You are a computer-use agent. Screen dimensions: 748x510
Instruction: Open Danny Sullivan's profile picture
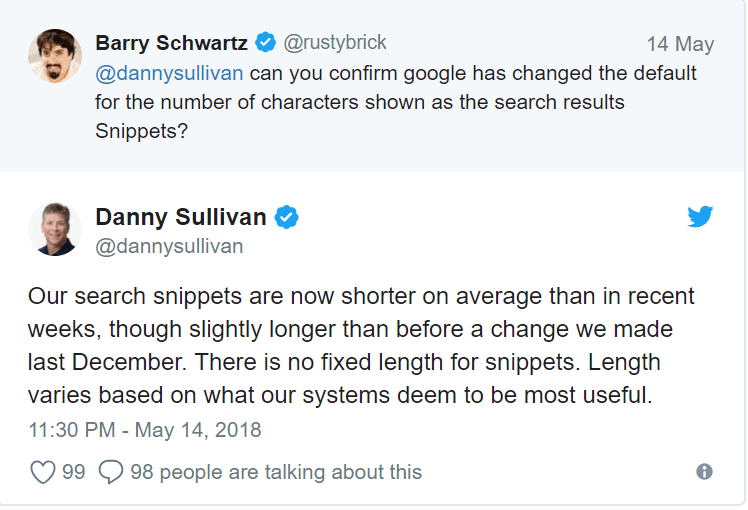[55, 229]
